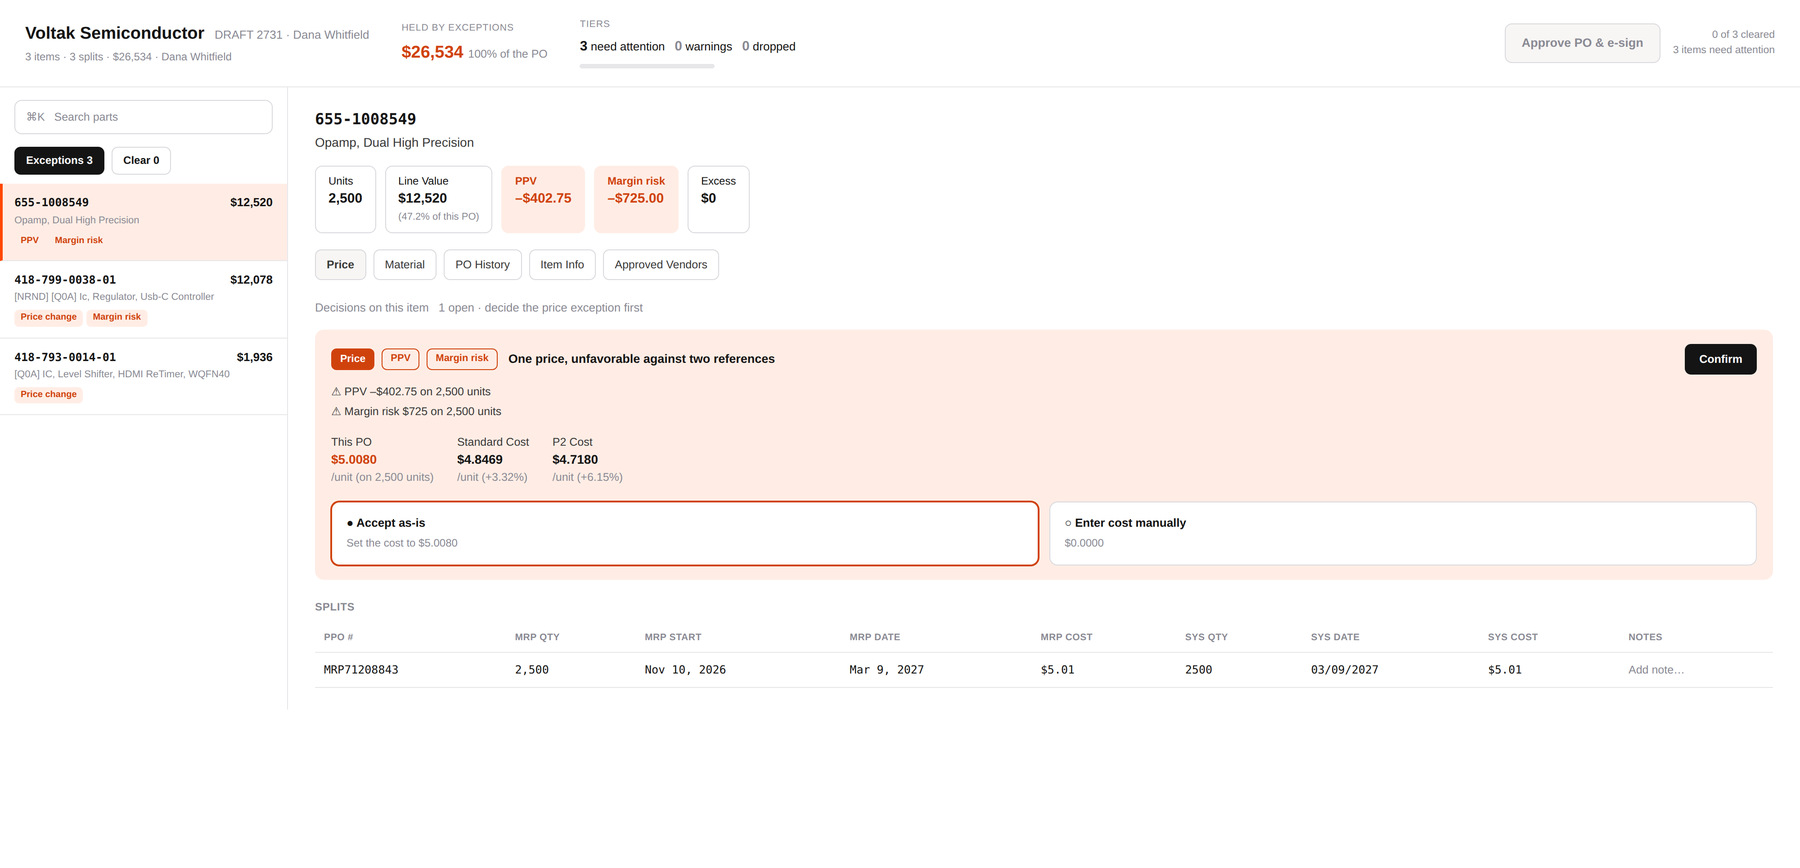Open part 418-793-0014-01 in the list
This screenshot has width=1800, height=868.
pos(144,376)
